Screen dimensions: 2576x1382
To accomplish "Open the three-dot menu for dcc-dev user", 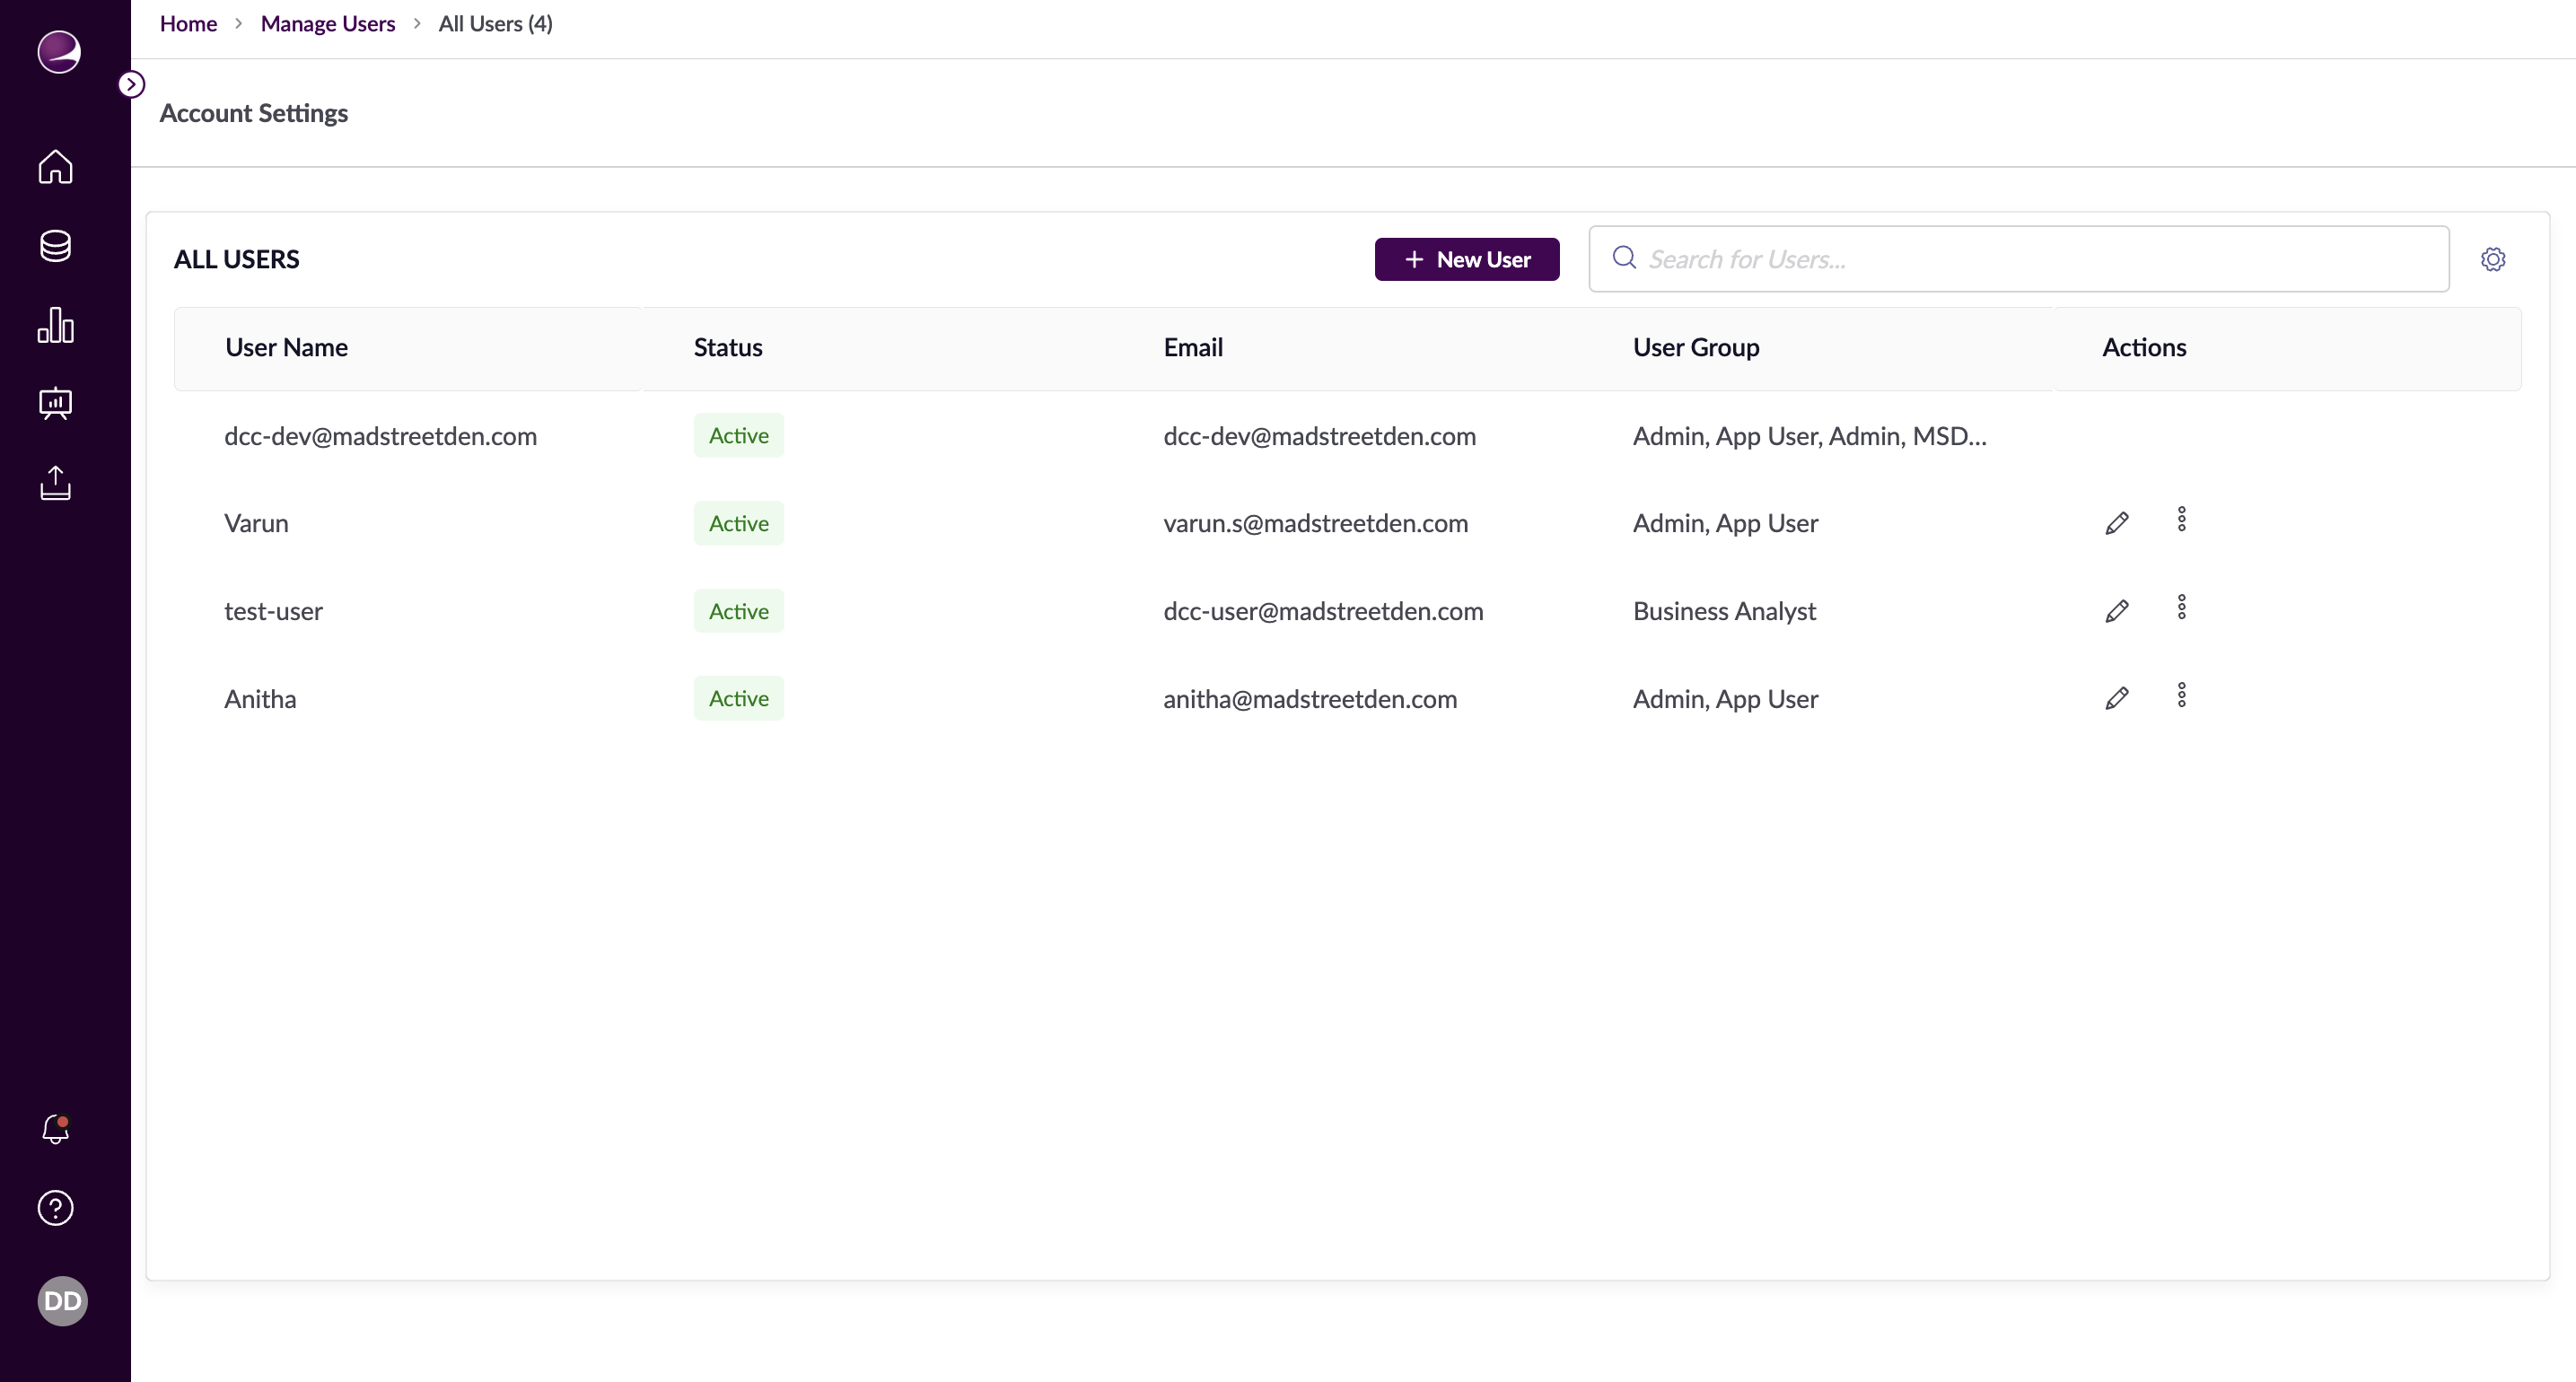I will (2182, 435).
